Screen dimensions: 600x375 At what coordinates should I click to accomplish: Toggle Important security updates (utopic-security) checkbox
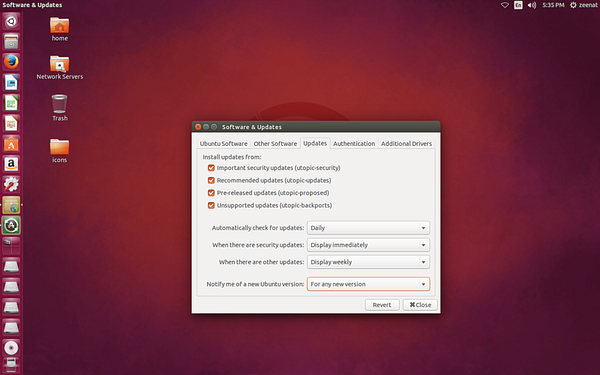211,168
